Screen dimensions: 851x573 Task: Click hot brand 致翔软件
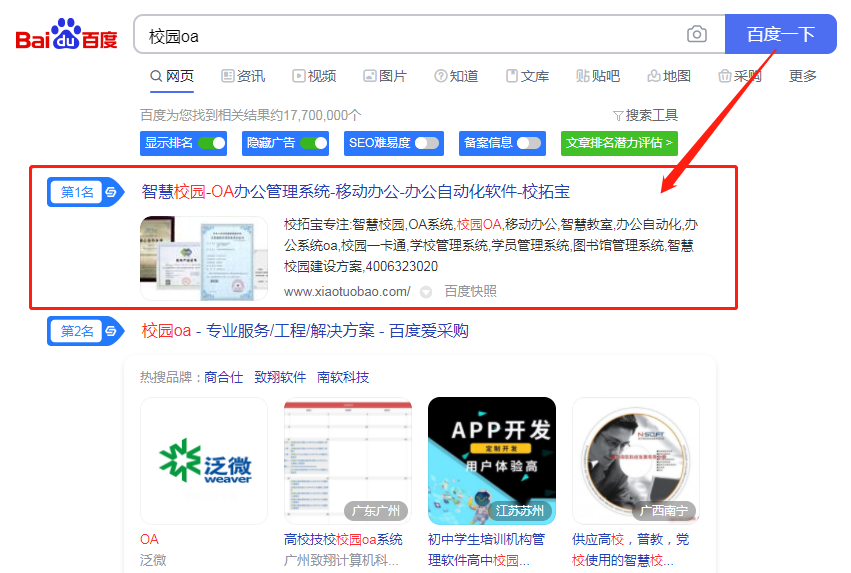[x=280, y=377]
